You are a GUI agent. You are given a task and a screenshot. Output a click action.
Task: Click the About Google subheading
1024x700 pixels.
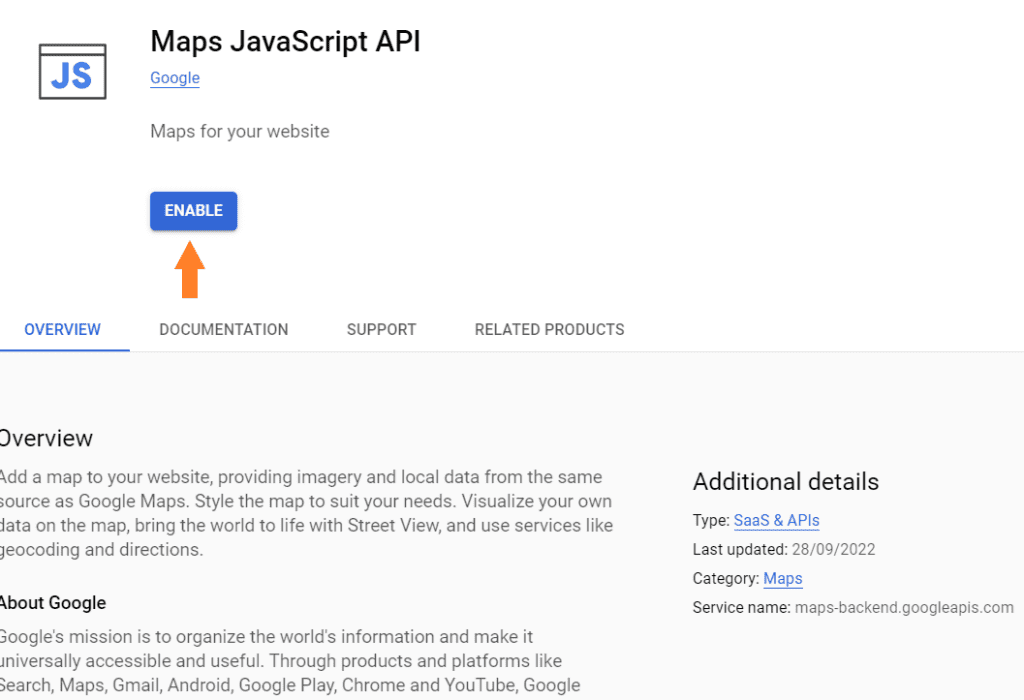pyautogui.click(x=53, y=603)
